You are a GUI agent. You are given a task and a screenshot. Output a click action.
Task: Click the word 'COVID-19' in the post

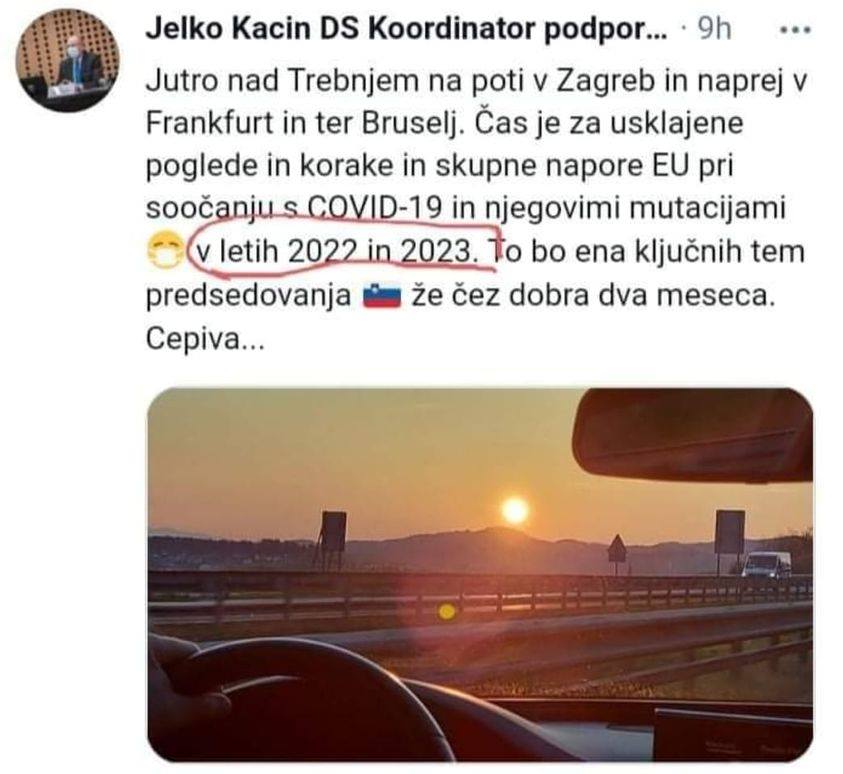point(375,208)
